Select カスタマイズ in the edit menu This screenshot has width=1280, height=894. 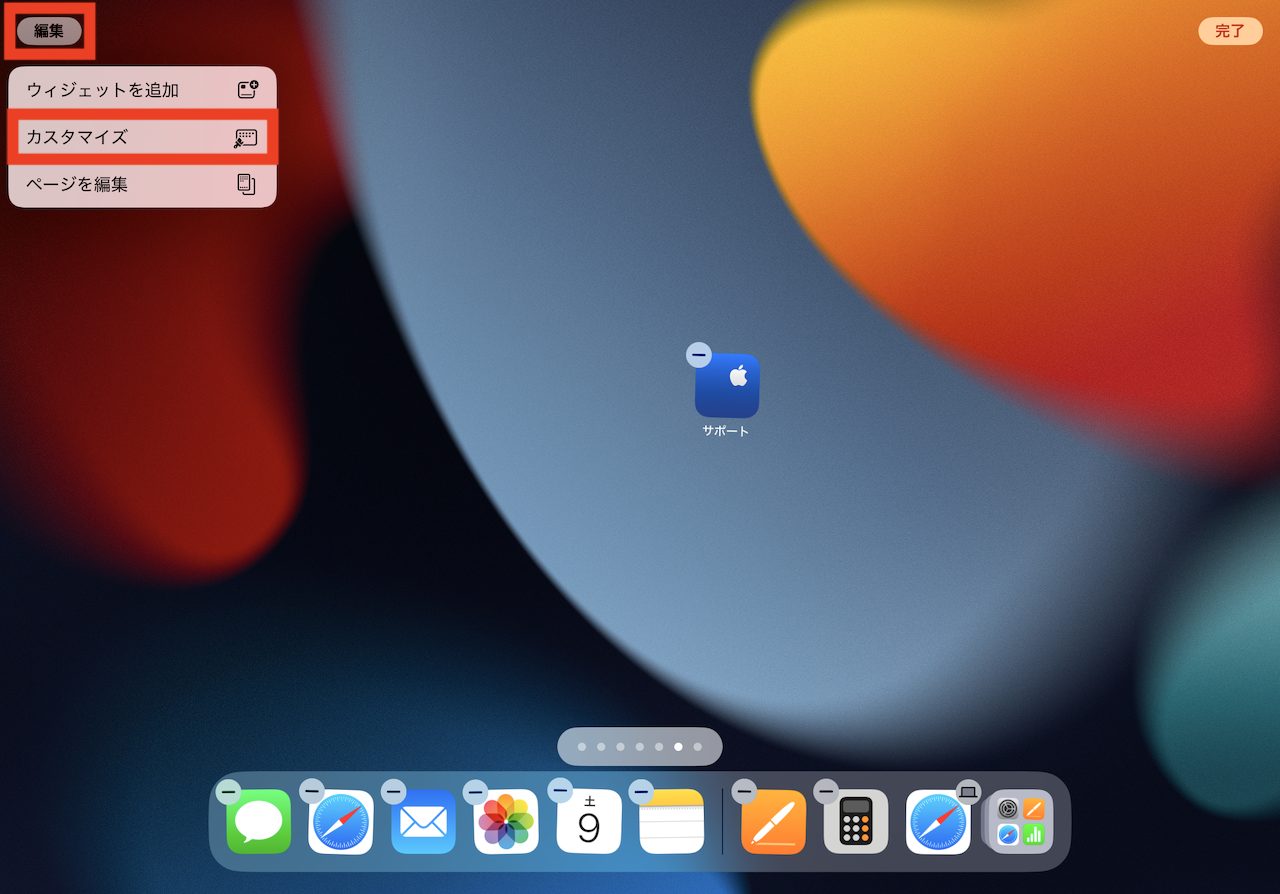pyautogui.click(x=143, y=137)
